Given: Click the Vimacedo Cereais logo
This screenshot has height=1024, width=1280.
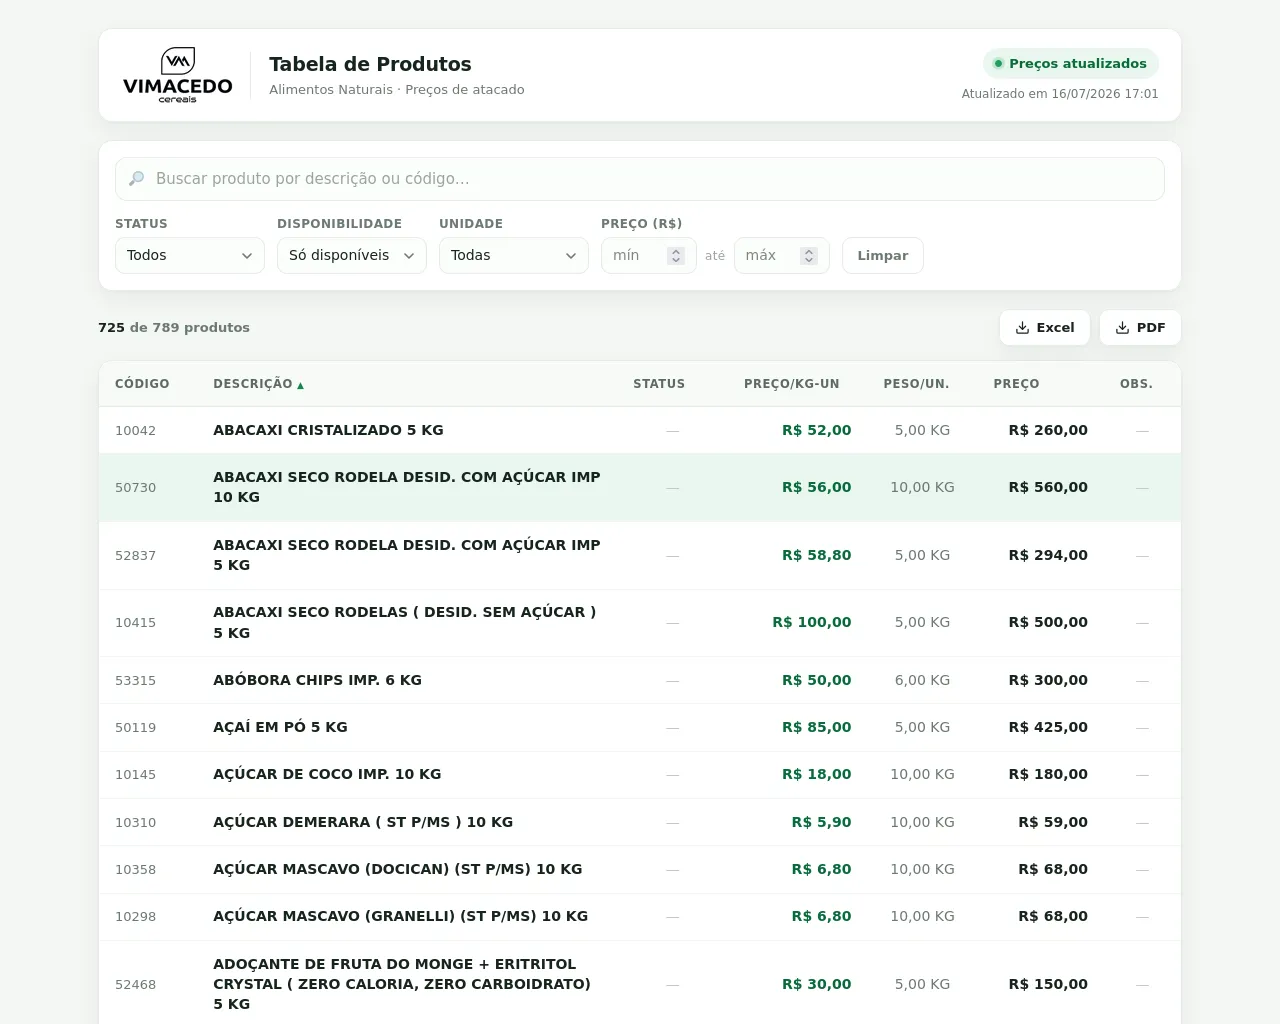Looking at the screenshot, I should [178, 75].
